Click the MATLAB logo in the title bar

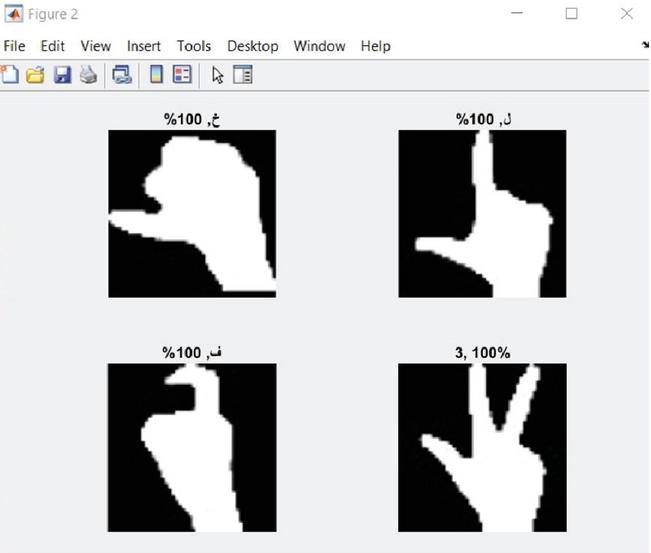point(13,15)
